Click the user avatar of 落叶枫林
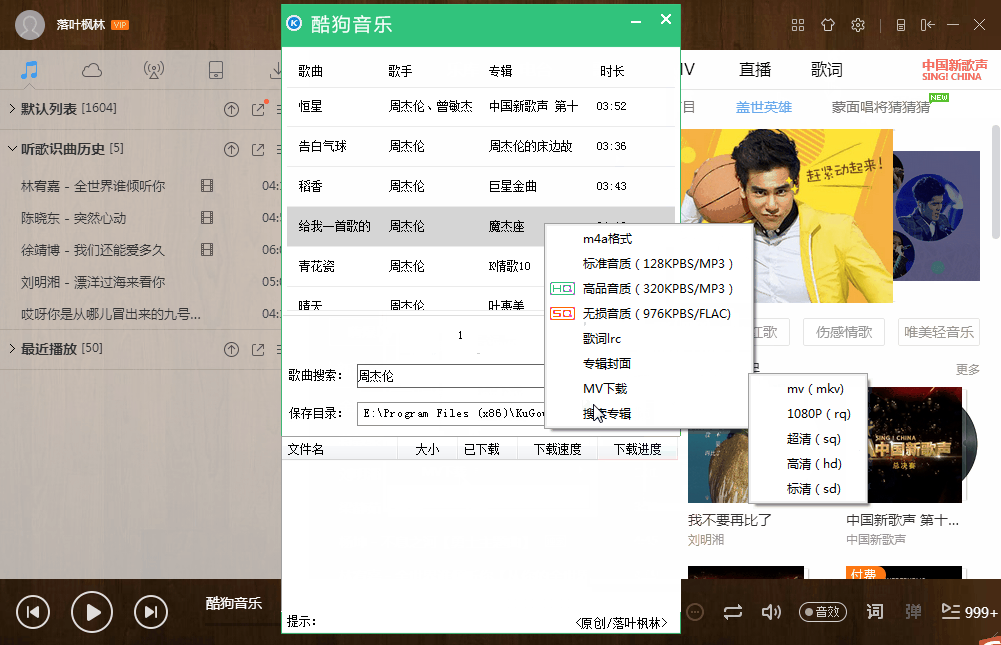 coord(29,25)
